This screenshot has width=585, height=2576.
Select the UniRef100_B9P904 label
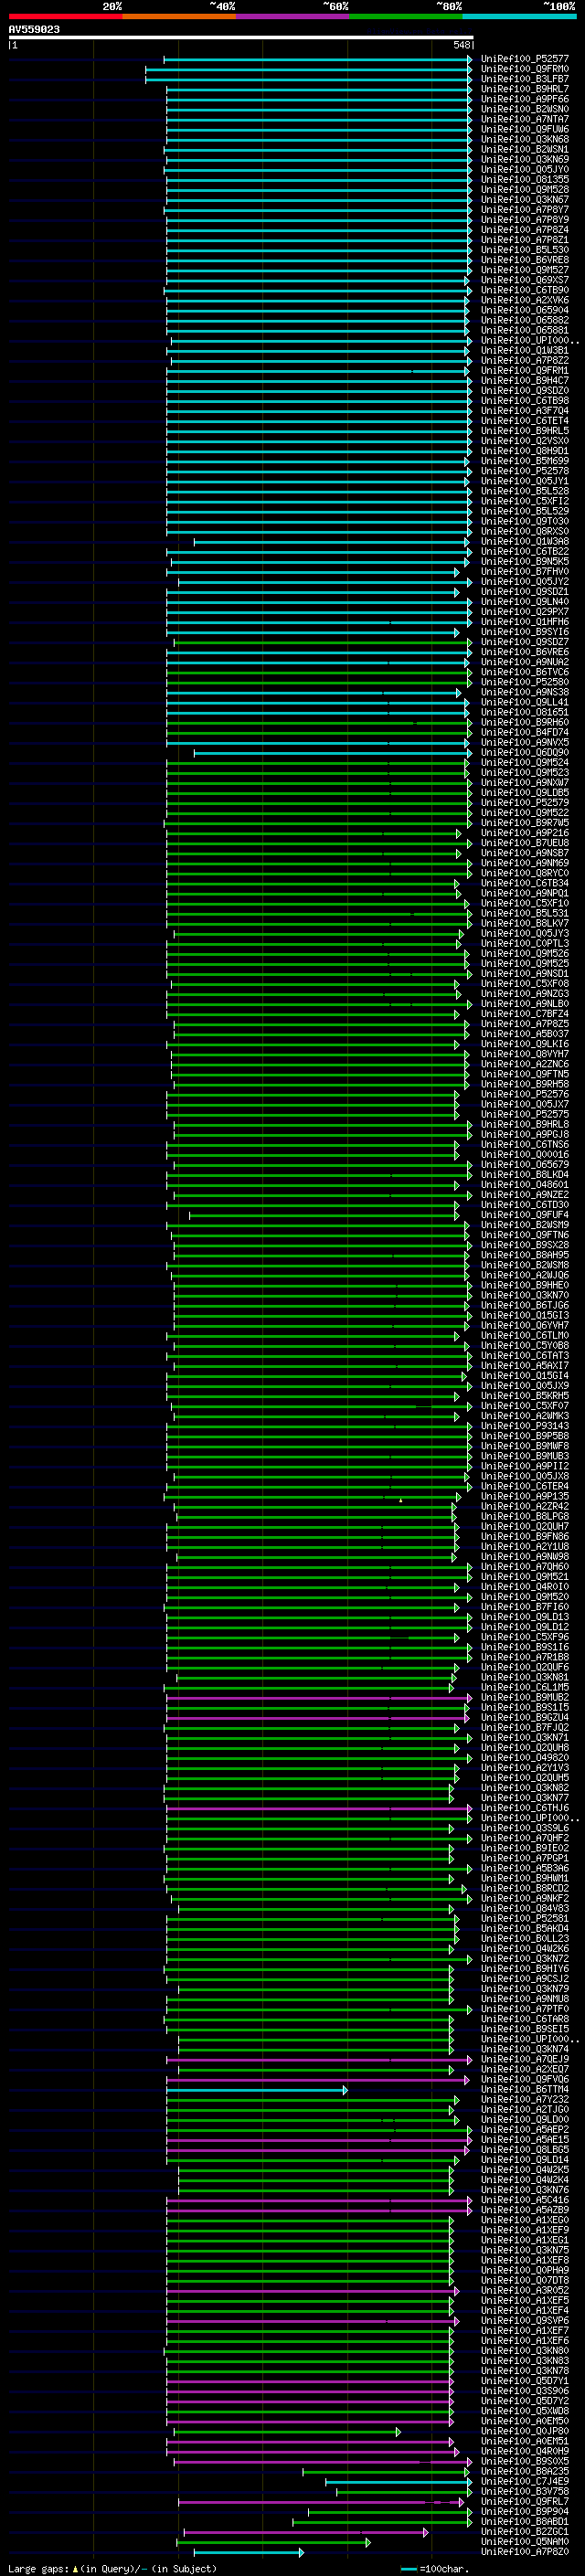click(x=524, y=2510)
